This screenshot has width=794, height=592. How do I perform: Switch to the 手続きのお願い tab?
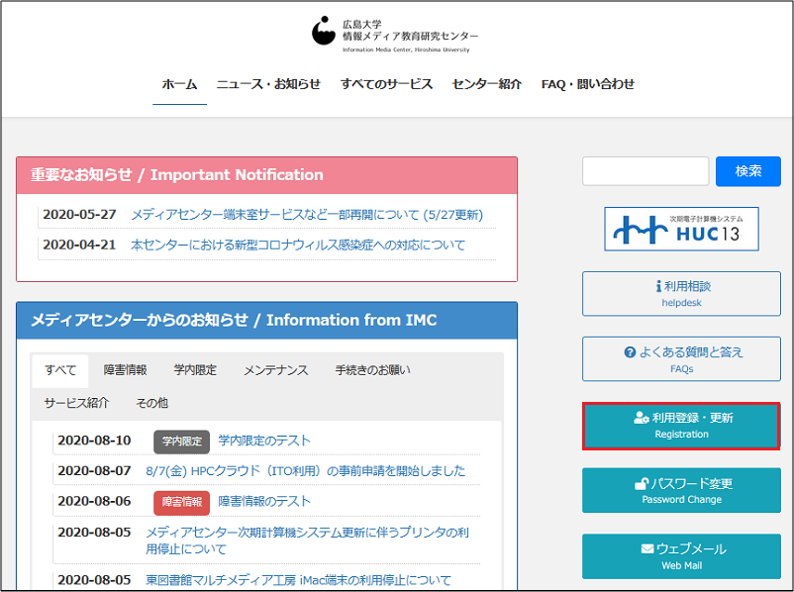[x=372, y=370]
